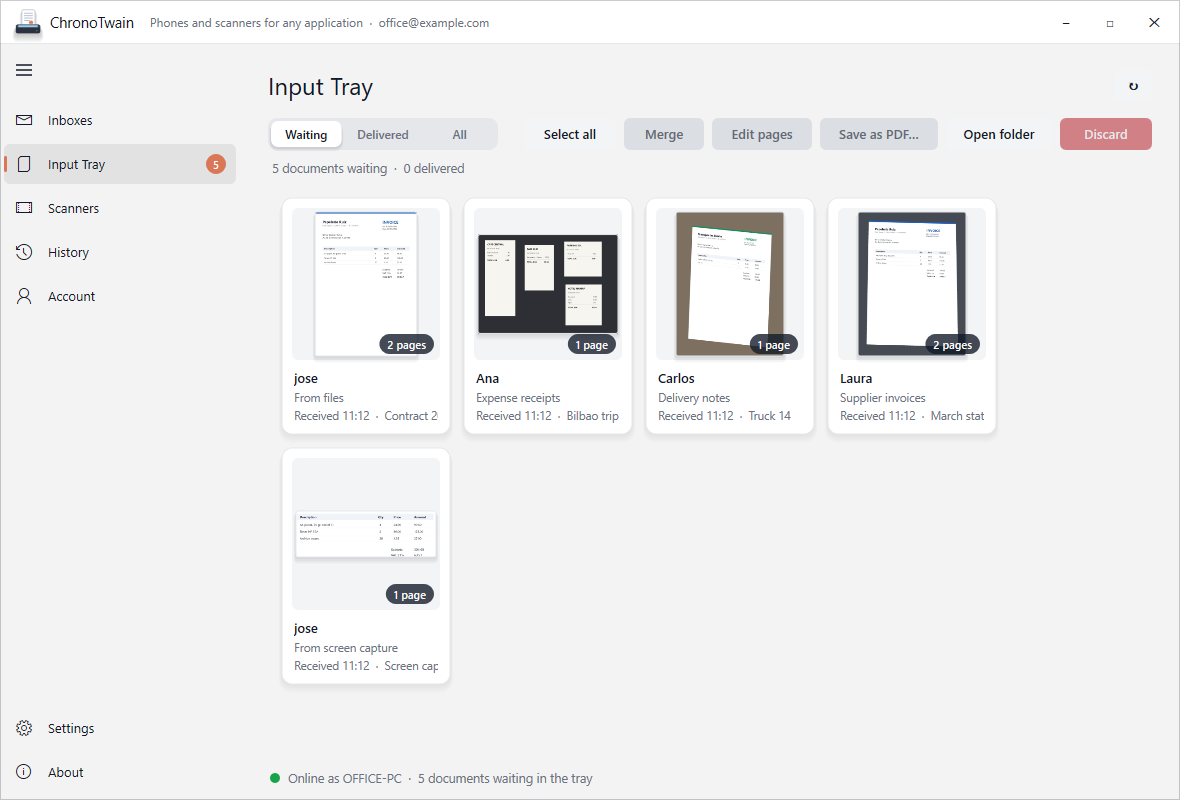Click the name 'Carlos' on the card
This screenshot has height=800, width=1180.
[676, 379]
